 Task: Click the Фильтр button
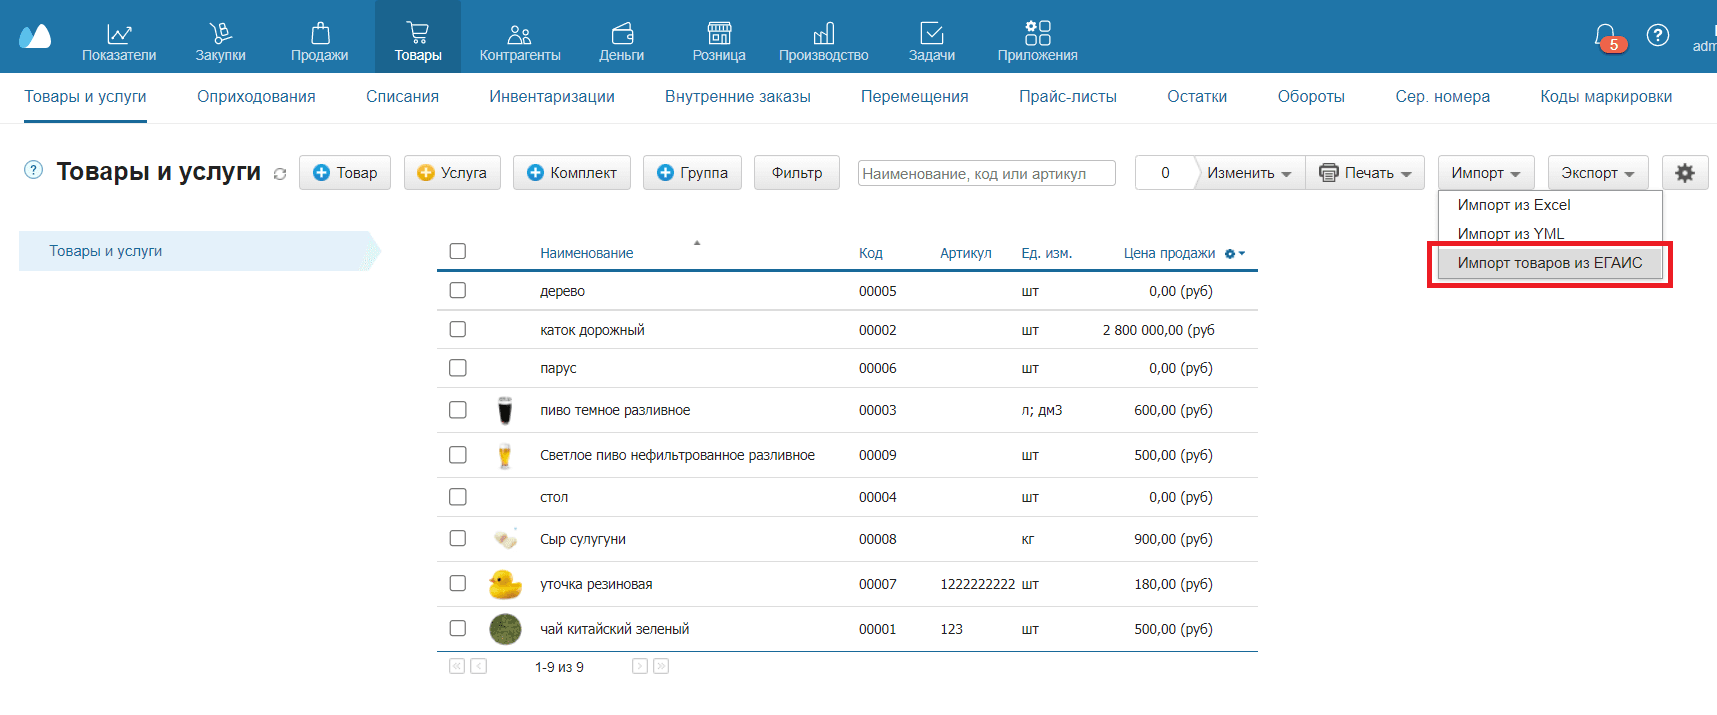coord(796,173)
